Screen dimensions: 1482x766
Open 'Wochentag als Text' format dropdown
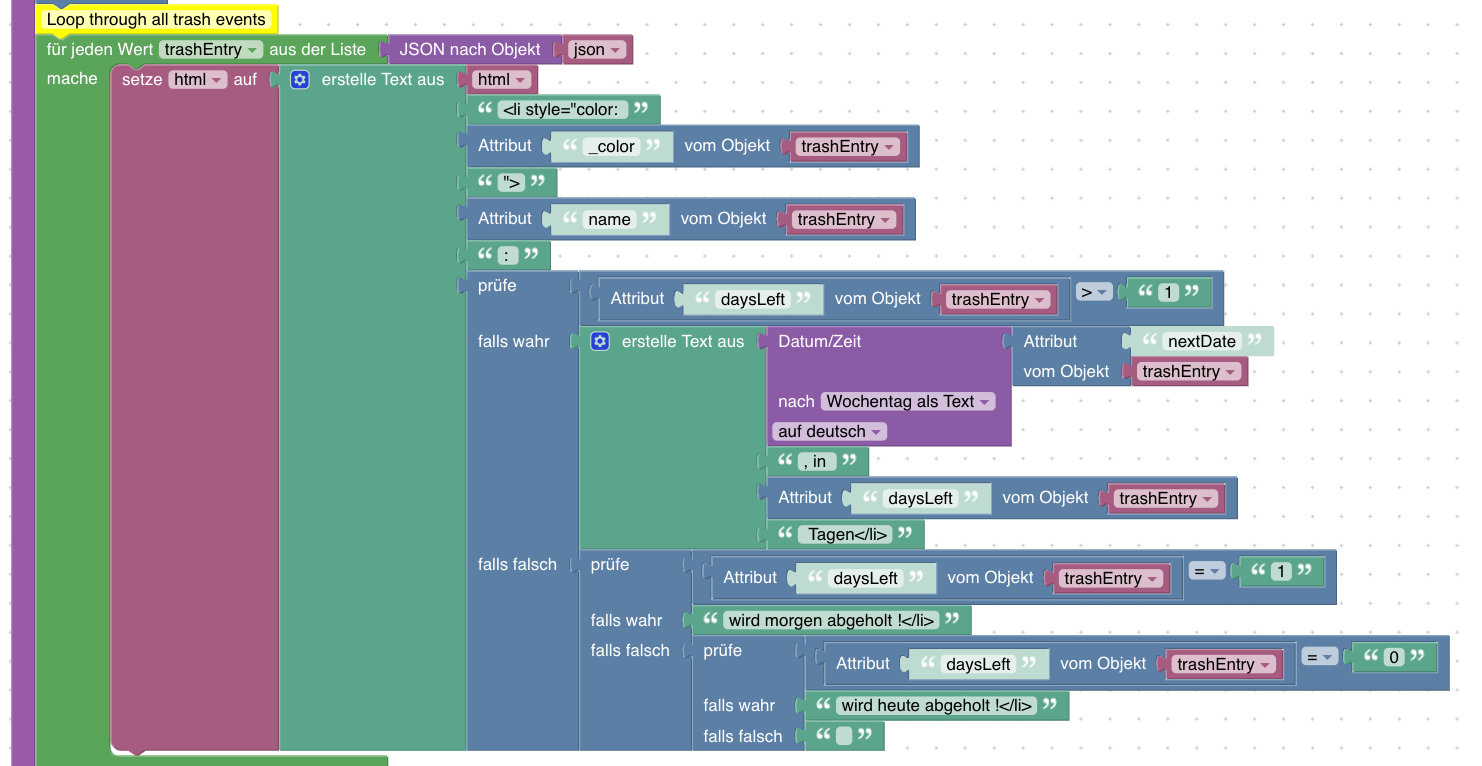908,402
